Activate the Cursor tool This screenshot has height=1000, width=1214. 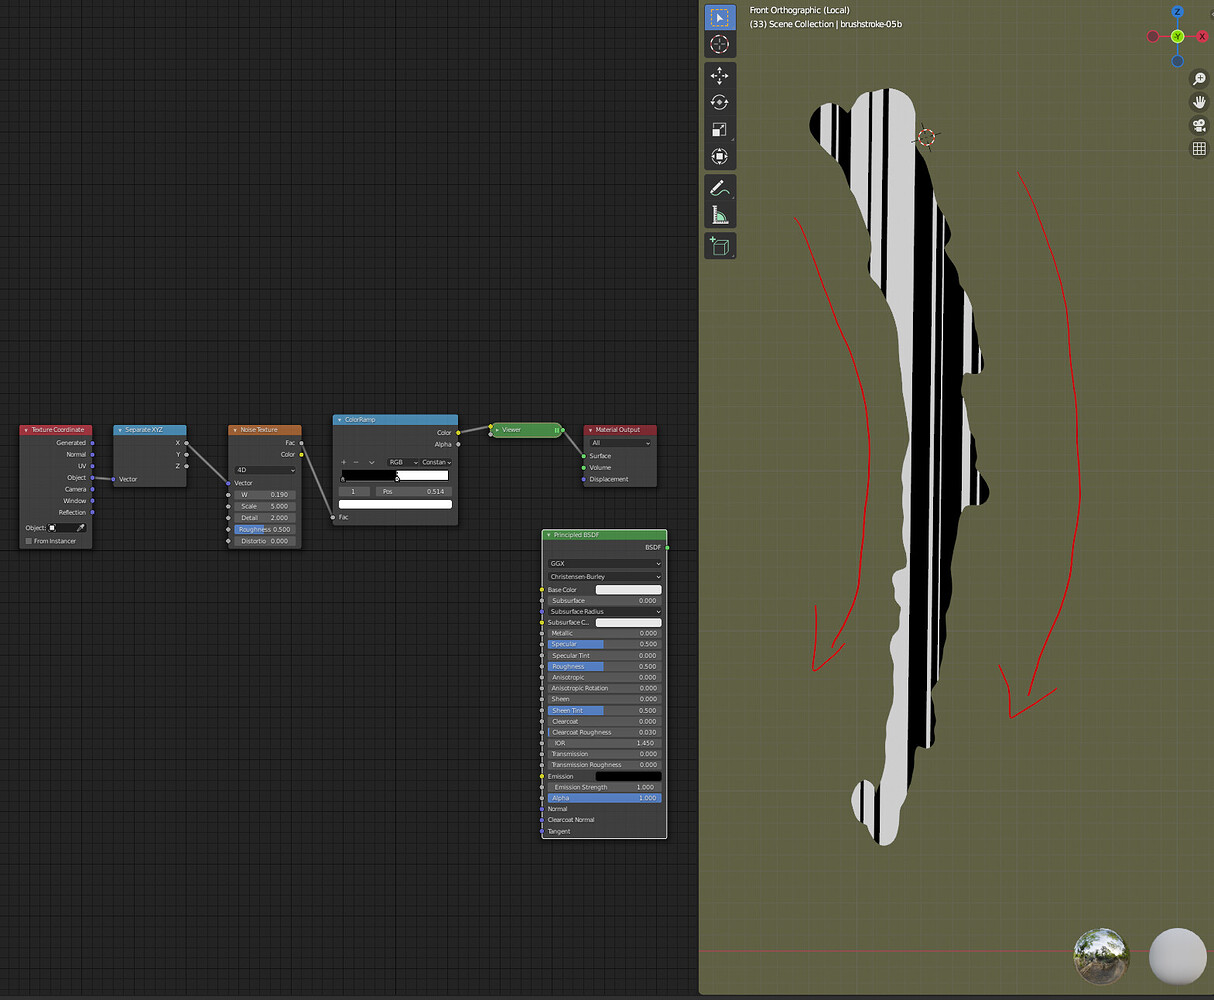click(720, 44)
